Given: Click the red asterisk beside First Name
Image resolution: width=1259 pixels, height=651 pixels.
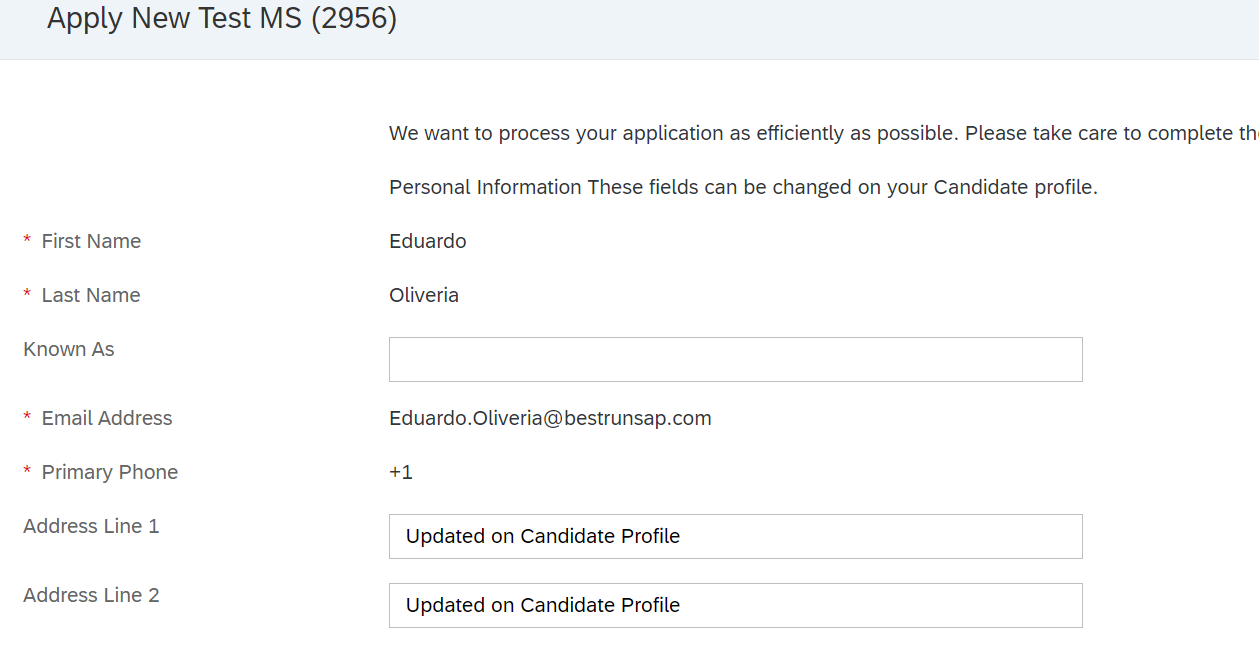Looking at the screenshot, I should 27,240.
